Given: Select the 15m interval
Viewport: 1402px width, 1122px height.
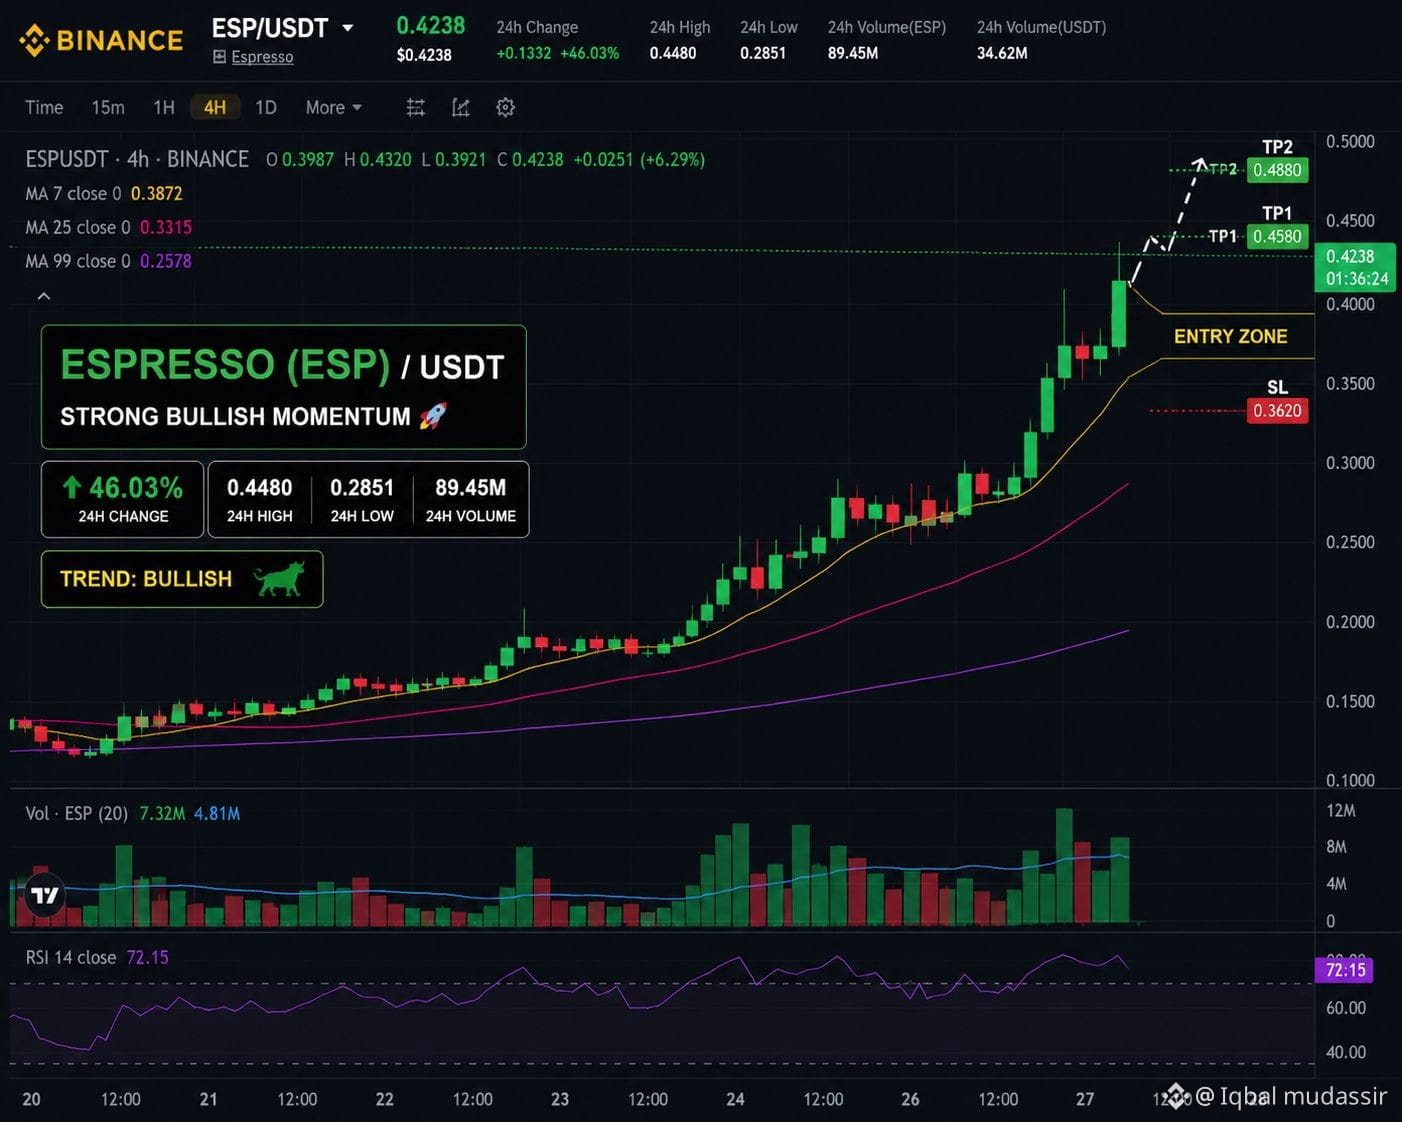Looking at the screenshot, I should tap(108, 107).
